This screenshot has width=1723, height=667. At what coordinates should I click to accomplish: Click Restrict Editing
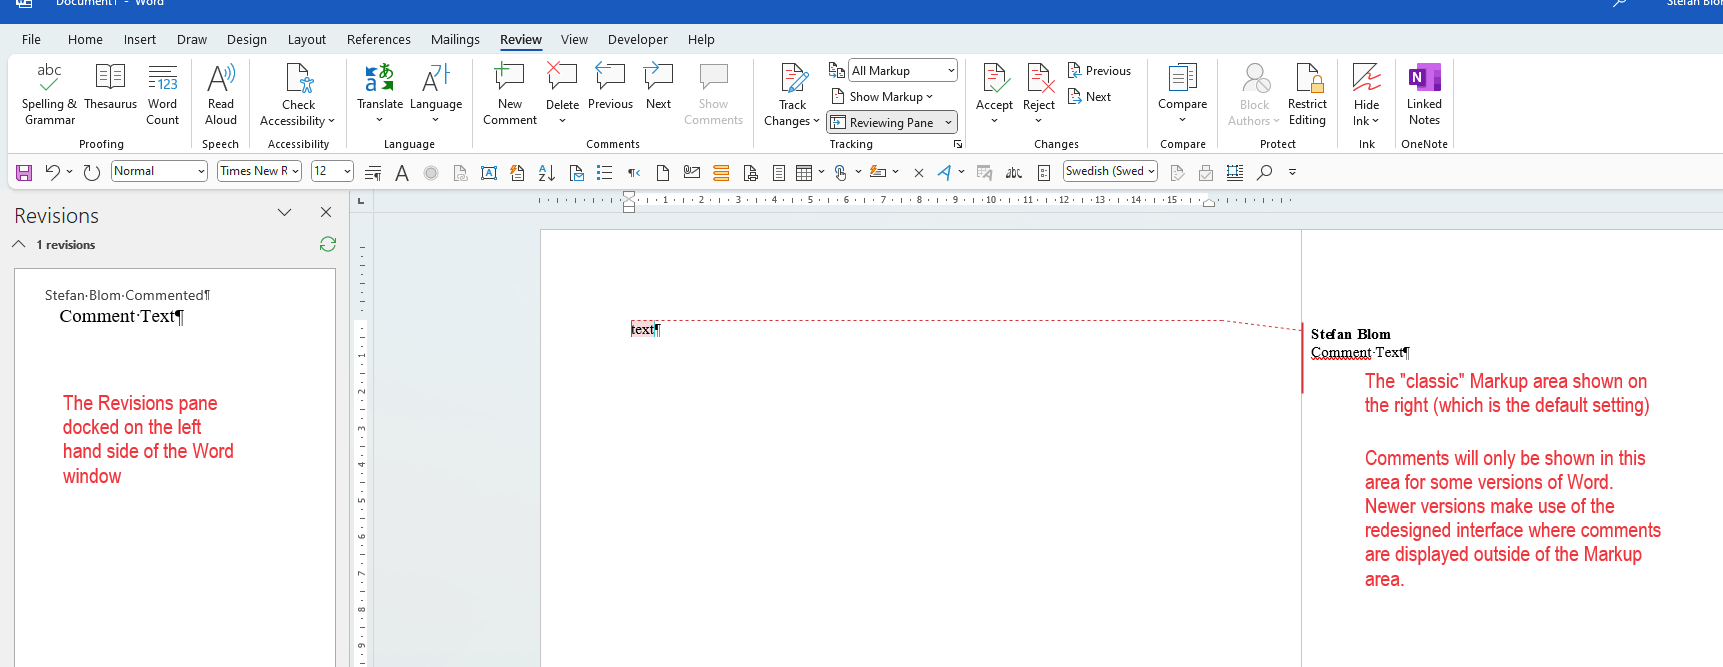pos(1307,94)
